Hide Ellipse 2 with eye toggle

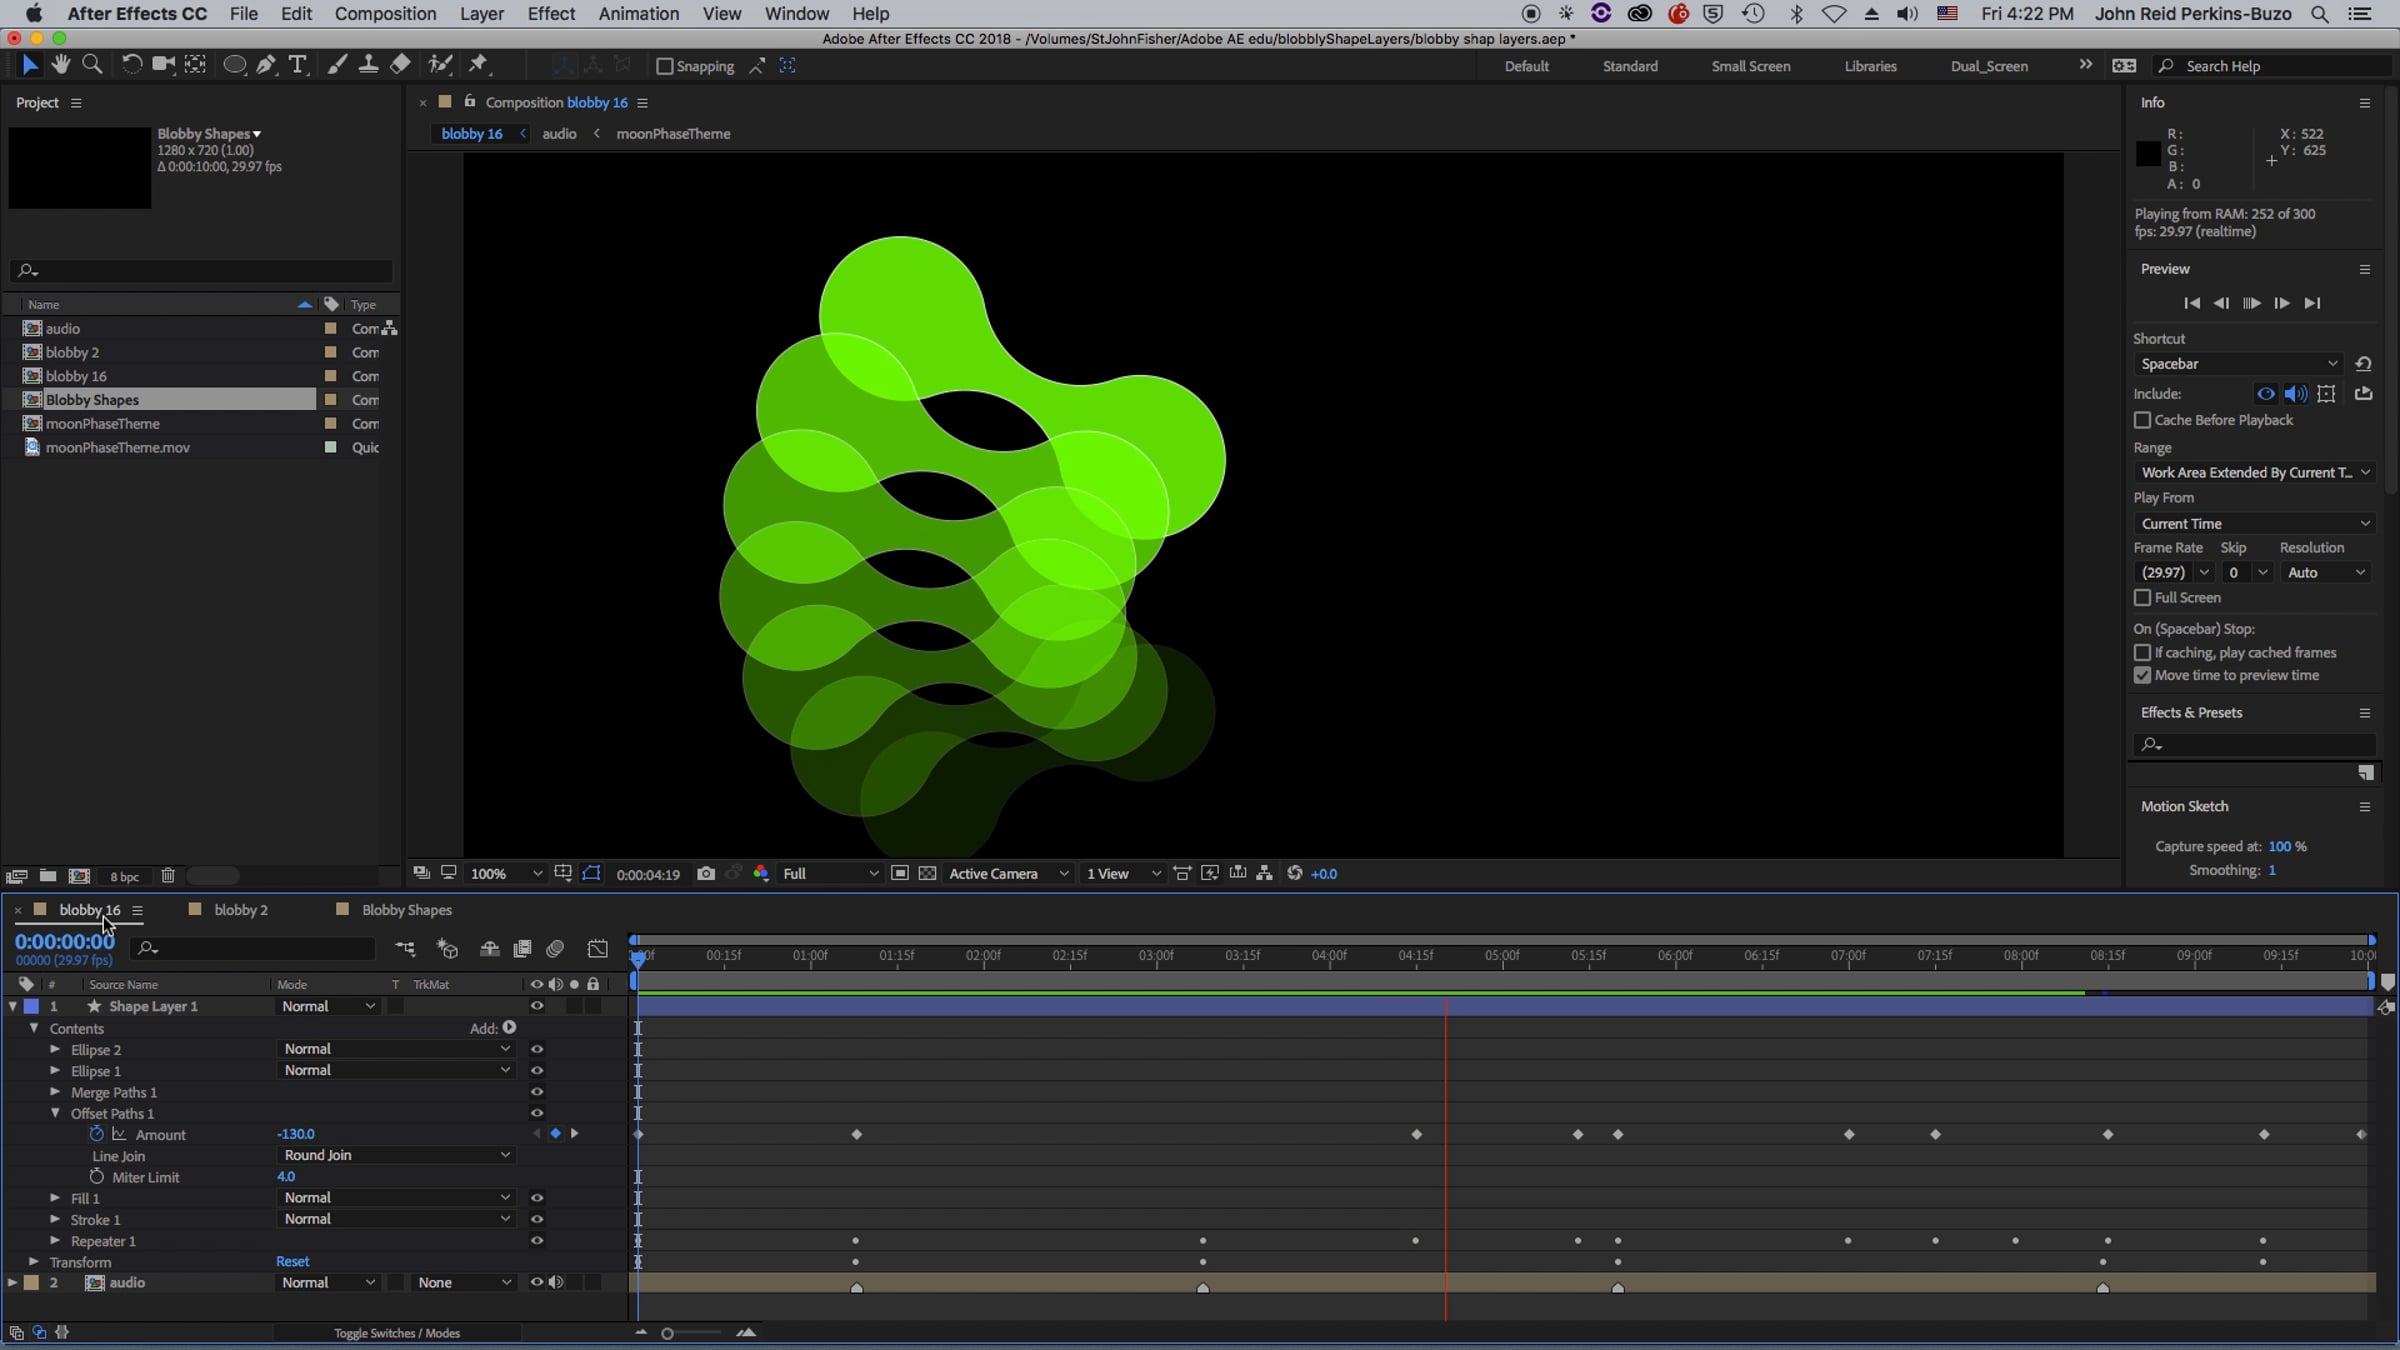click(x=537, y=1049)
